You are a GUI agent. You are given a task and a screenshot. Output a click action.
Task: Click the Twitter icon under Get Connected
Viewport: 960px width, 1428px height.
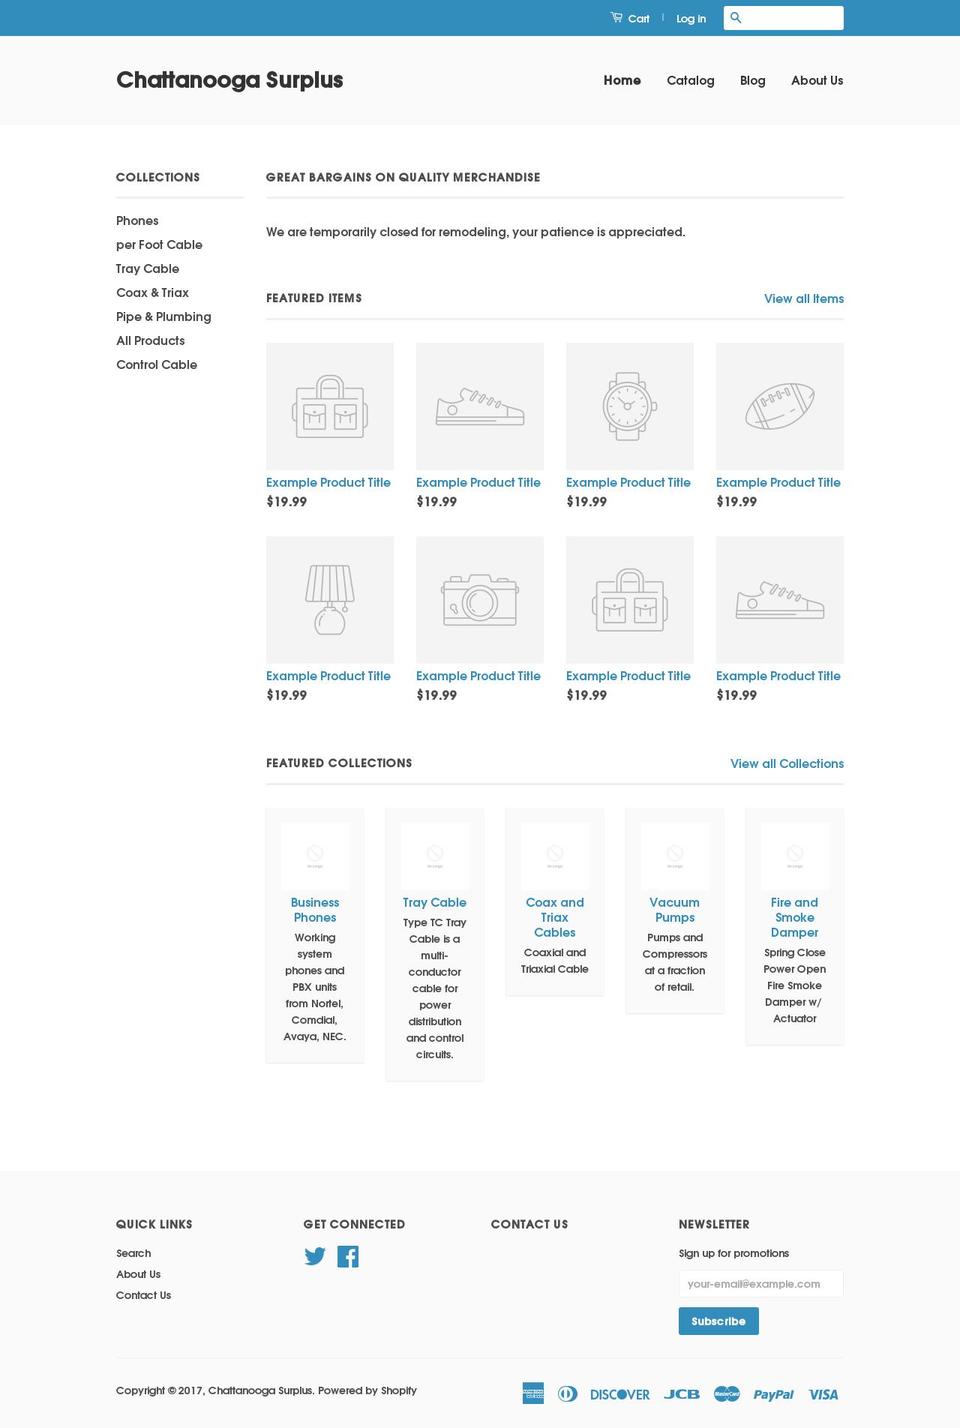(x=315, y=1256)
